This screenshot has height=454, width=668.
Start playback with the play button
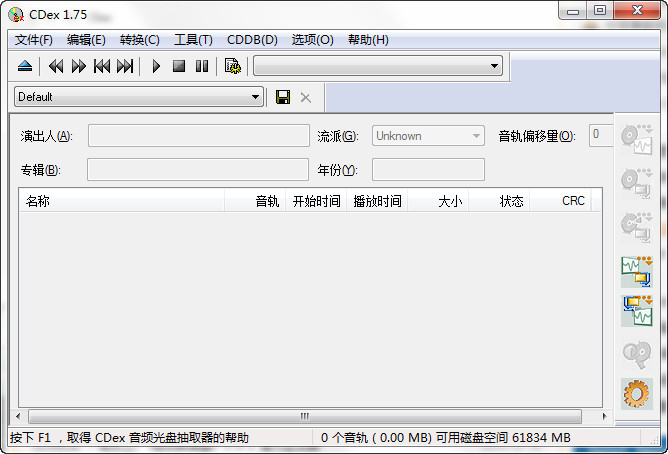156,66
